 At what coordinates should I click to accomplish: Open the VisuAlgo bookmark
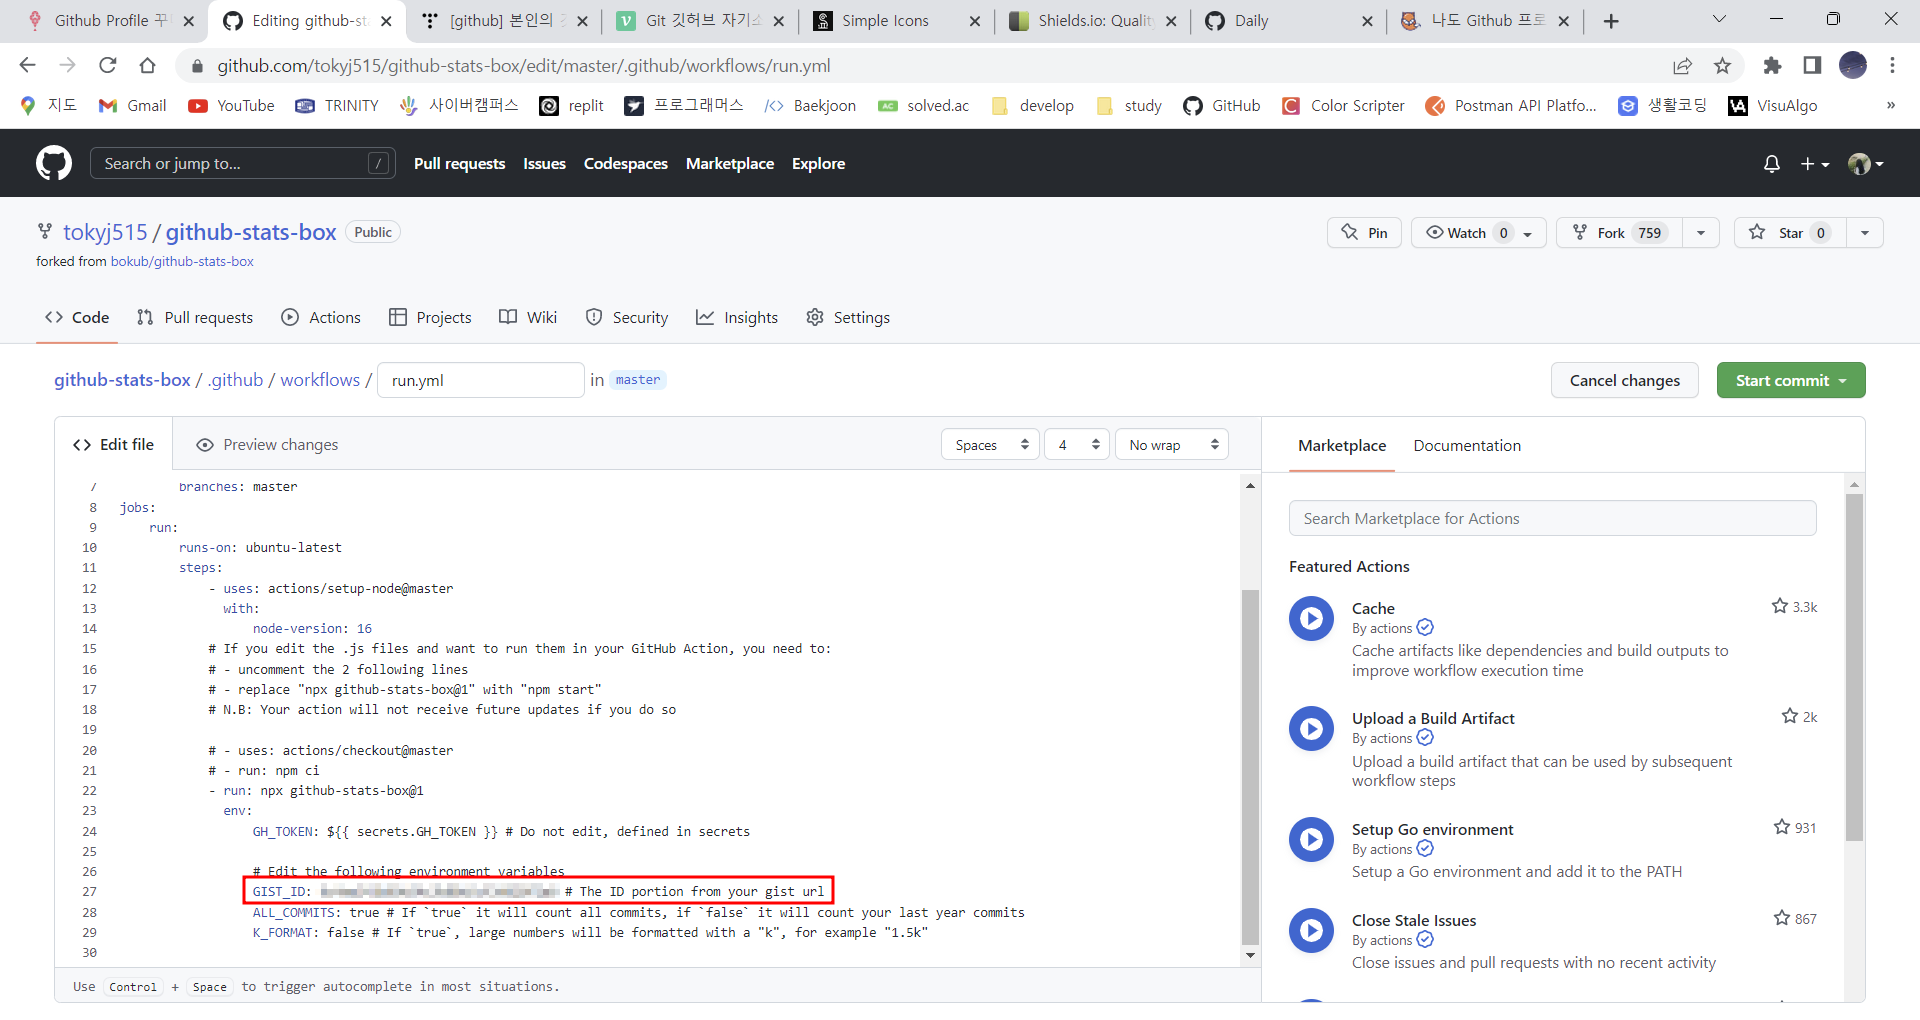coord(1773,106)
